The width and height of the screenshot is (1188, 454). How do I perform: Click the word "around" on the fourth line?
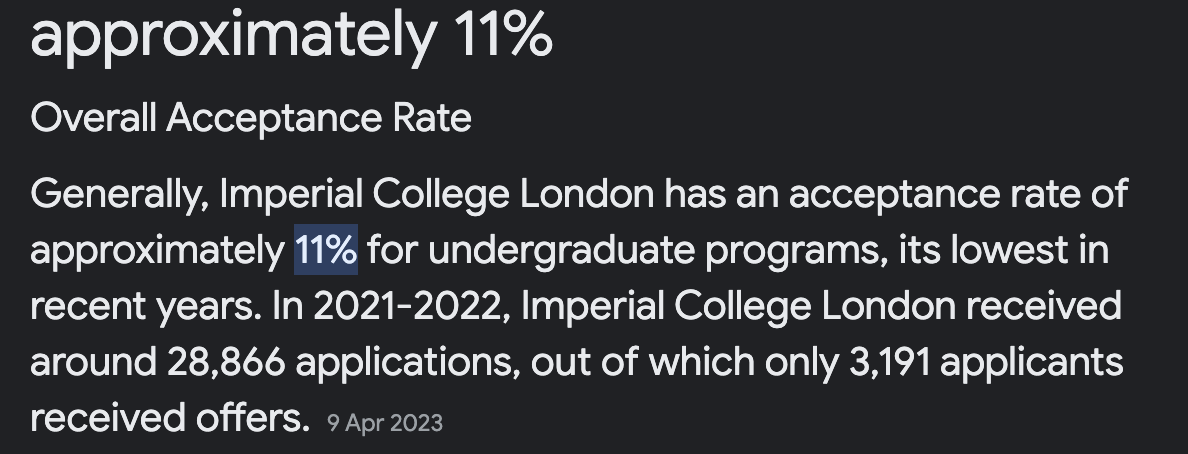click(x=88, y=362)
